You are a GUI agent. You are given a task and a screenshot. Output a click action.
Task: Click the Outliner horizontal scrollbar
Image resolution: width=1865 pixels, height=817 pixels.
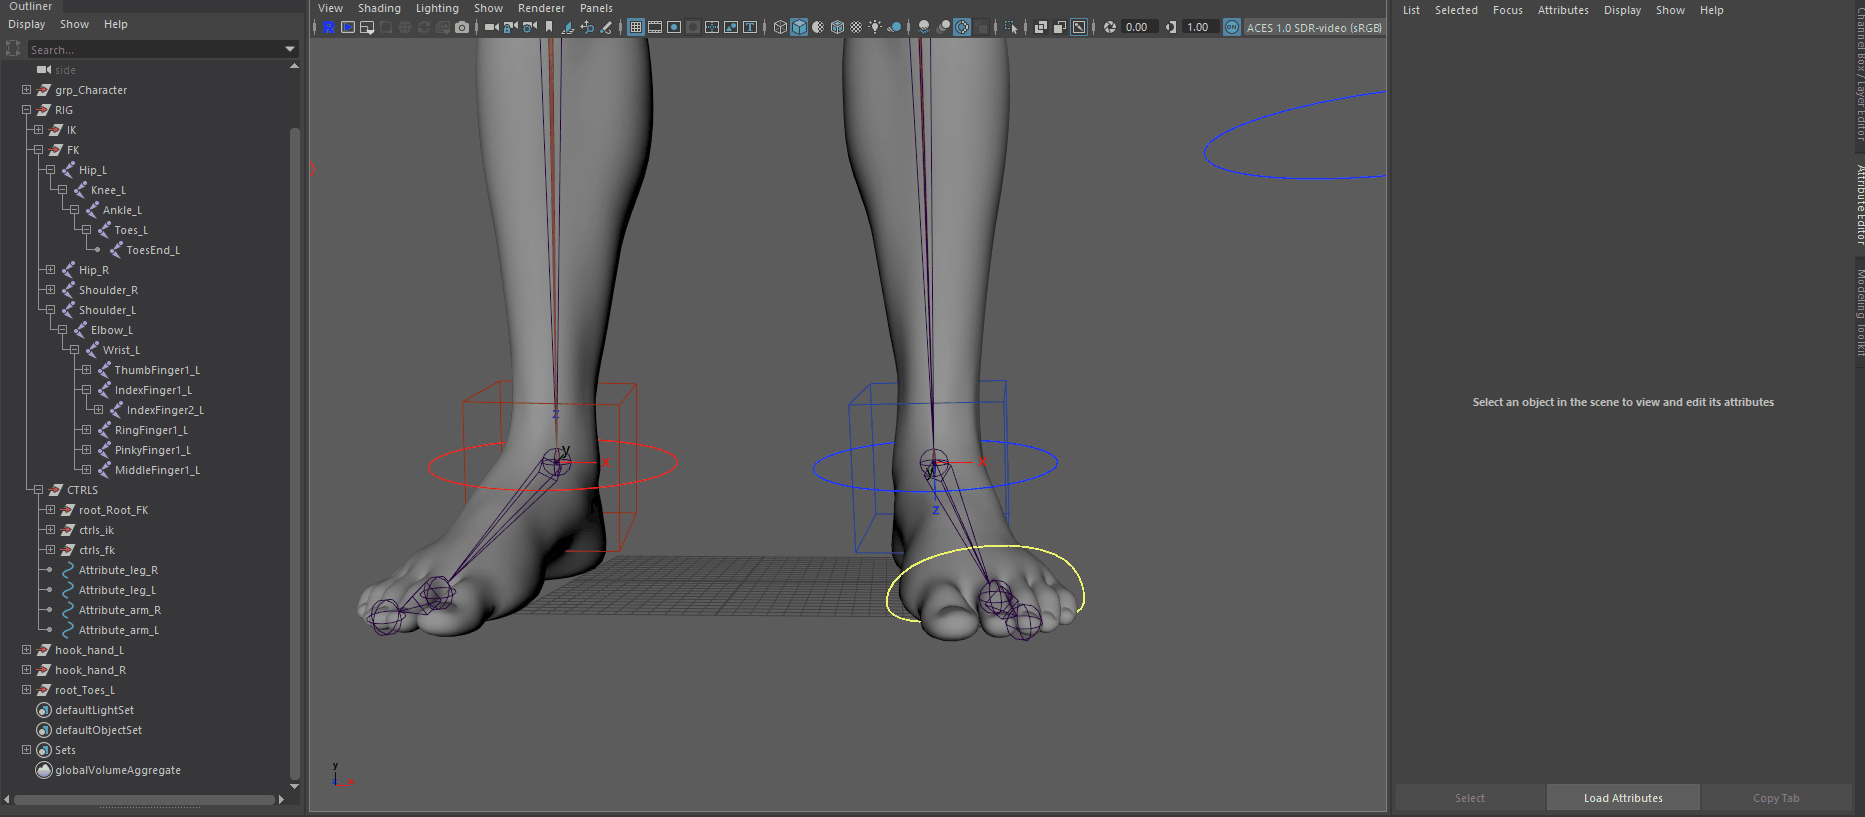[x=144, y=799]
